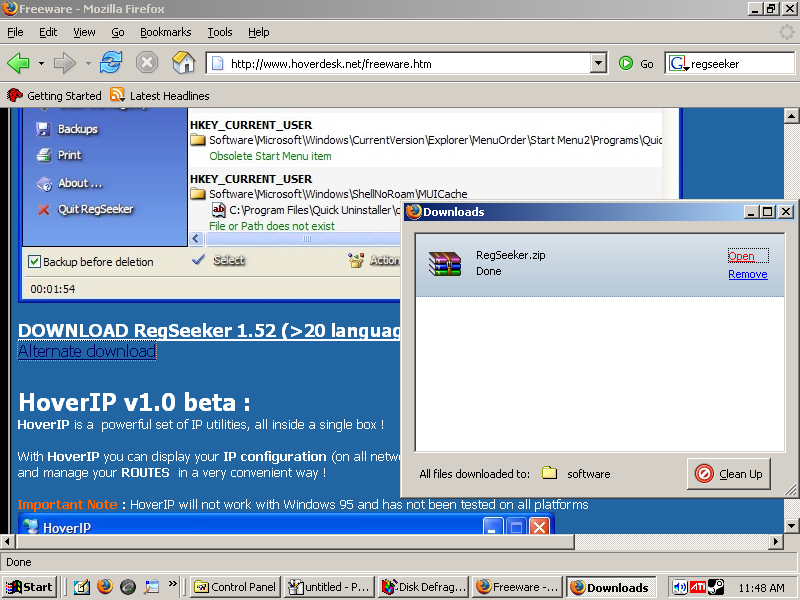Click the volume icon in system tray
Image resolution: width=800 pixels, height=600 pixels.
tap(680, 587)
